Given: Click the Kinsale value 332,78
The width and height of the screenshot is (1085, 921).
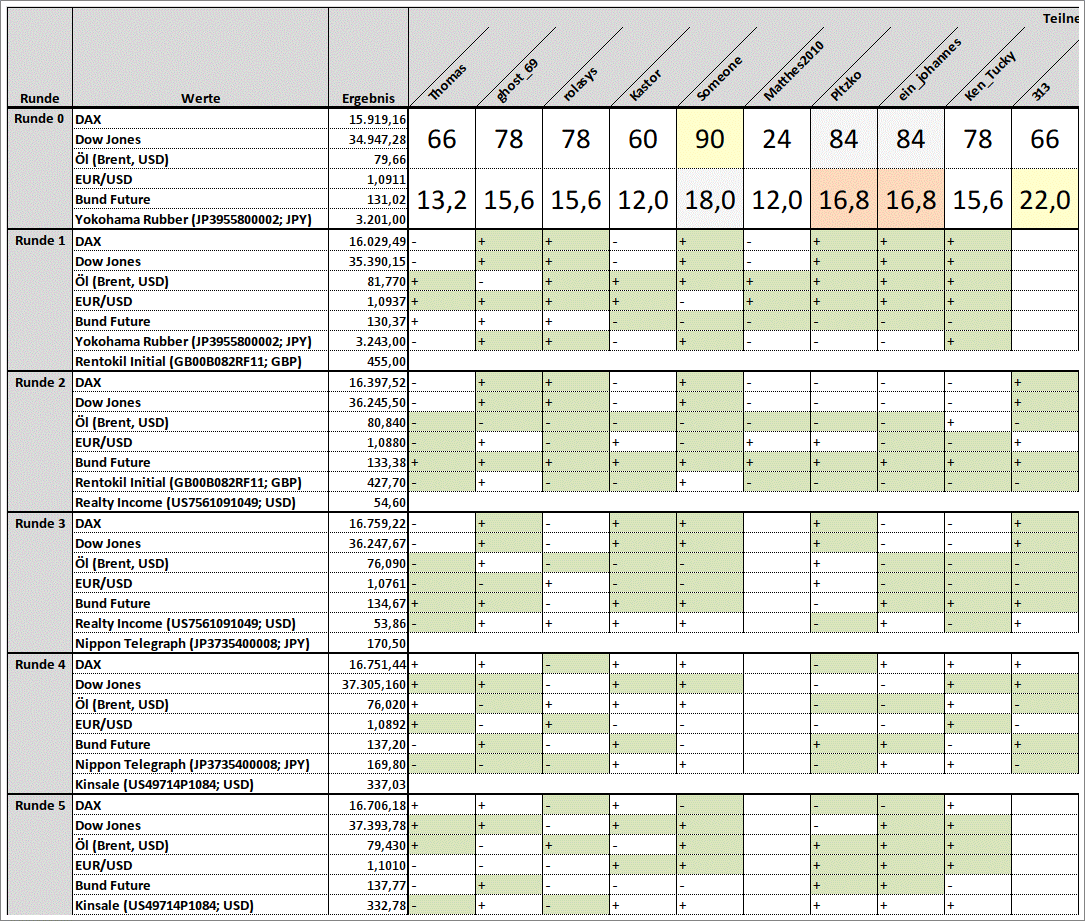Looking at the screenshot, I should (x=386, y=905).
